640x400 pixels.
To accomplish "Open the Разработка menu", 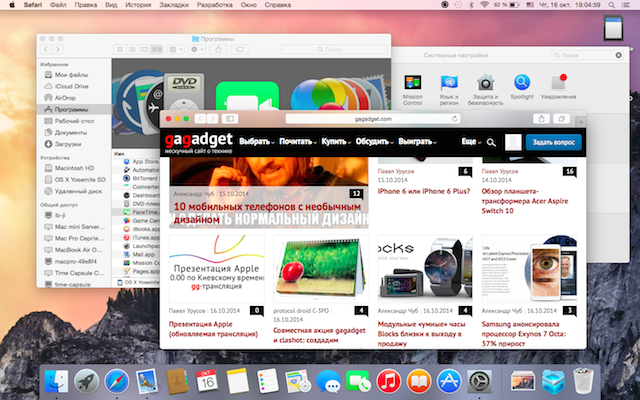I will pyautogui.click(x=215, y=5).
